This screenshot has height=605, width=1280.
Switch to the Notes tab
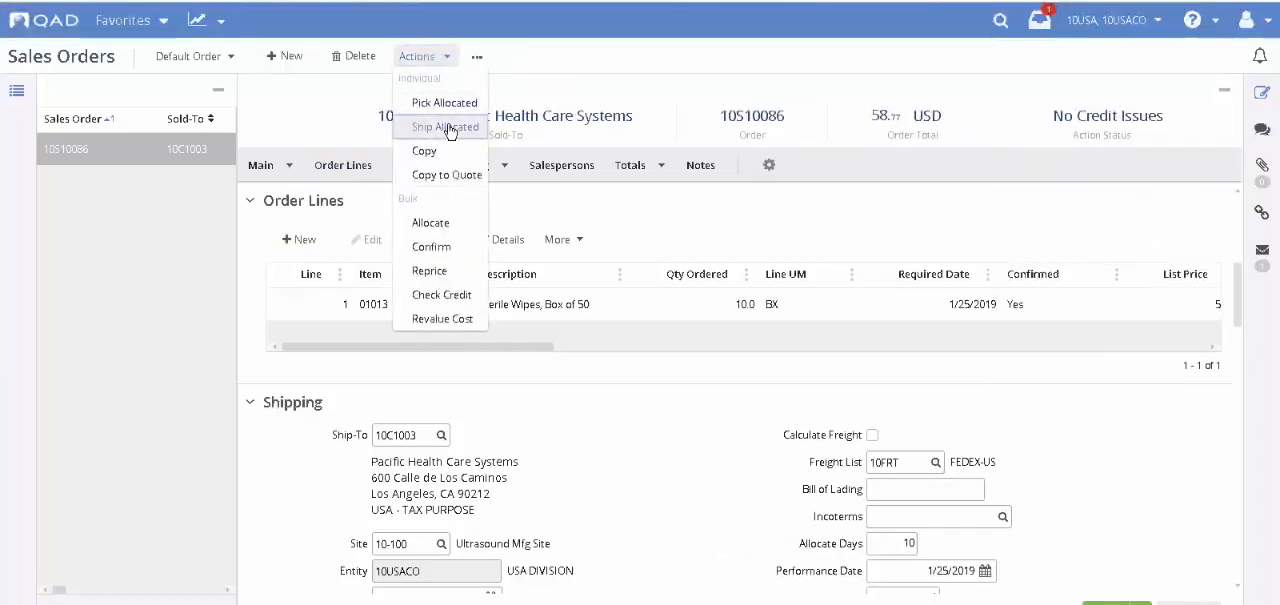click(x=700, y=165)
